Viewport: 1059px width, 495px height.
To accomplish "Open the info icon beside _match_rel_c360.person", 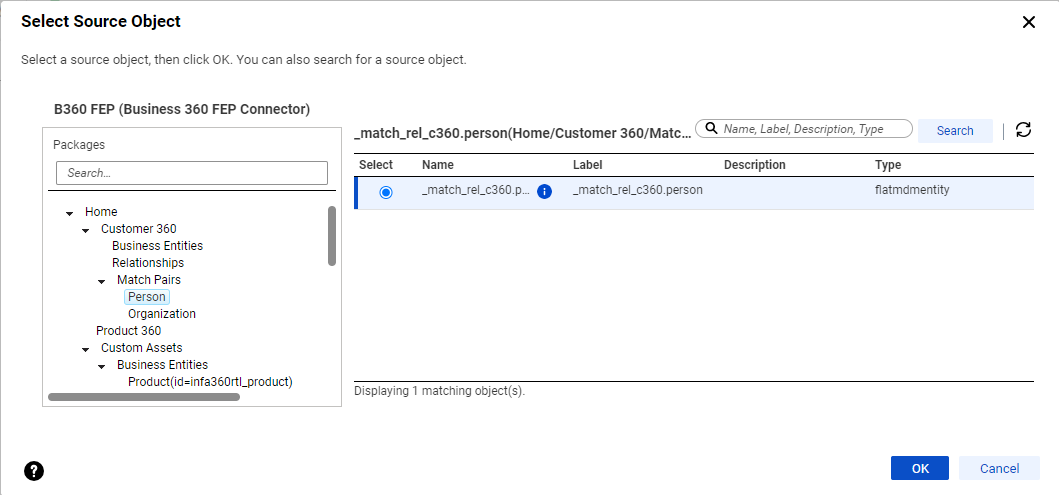I will [544, 192].
